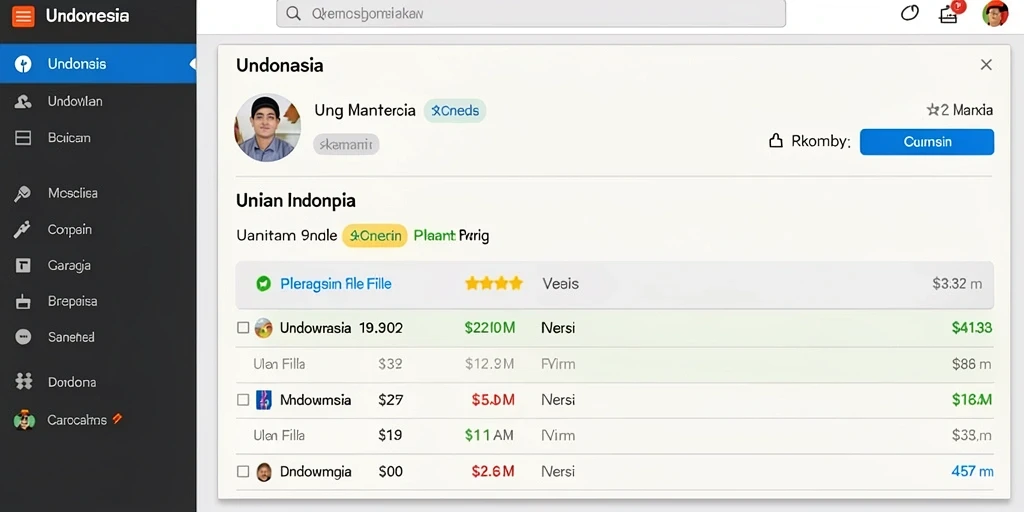Close the Undonasia dialog
Screen dimensions: 1024x512
(x=986, y=65)
